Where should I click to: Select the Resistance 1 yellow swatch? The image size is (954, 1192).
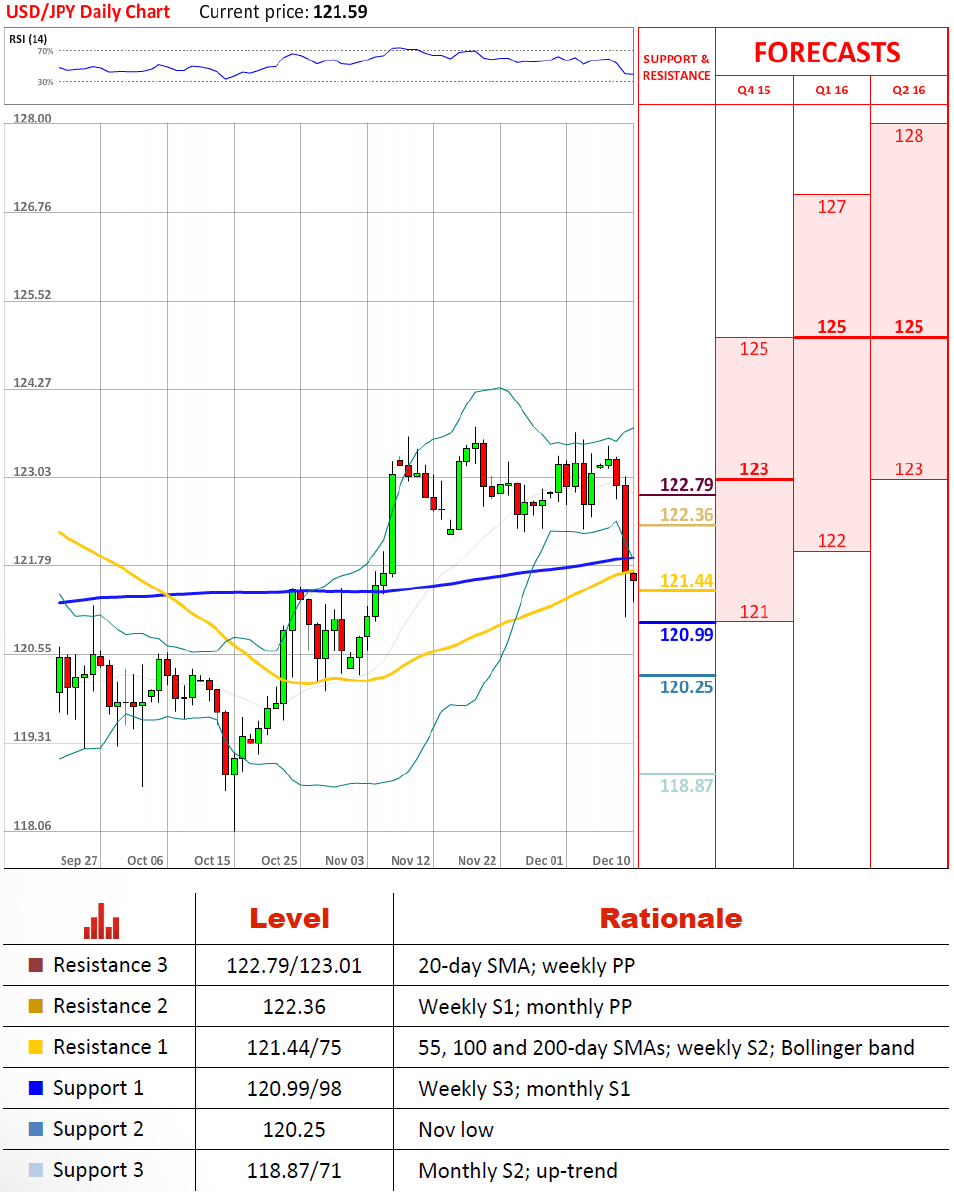click(36, 1047)
